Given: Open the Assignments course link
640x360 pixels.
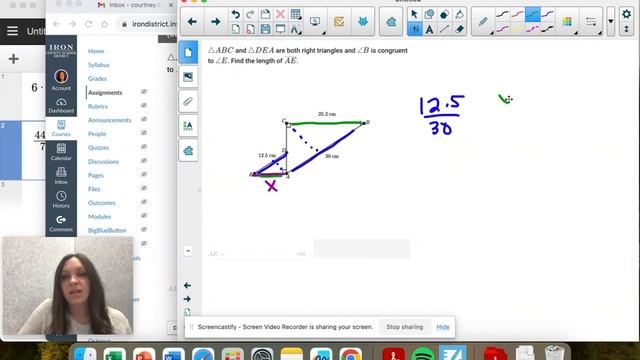Looking at the screenshot, I should click(105, 93).
